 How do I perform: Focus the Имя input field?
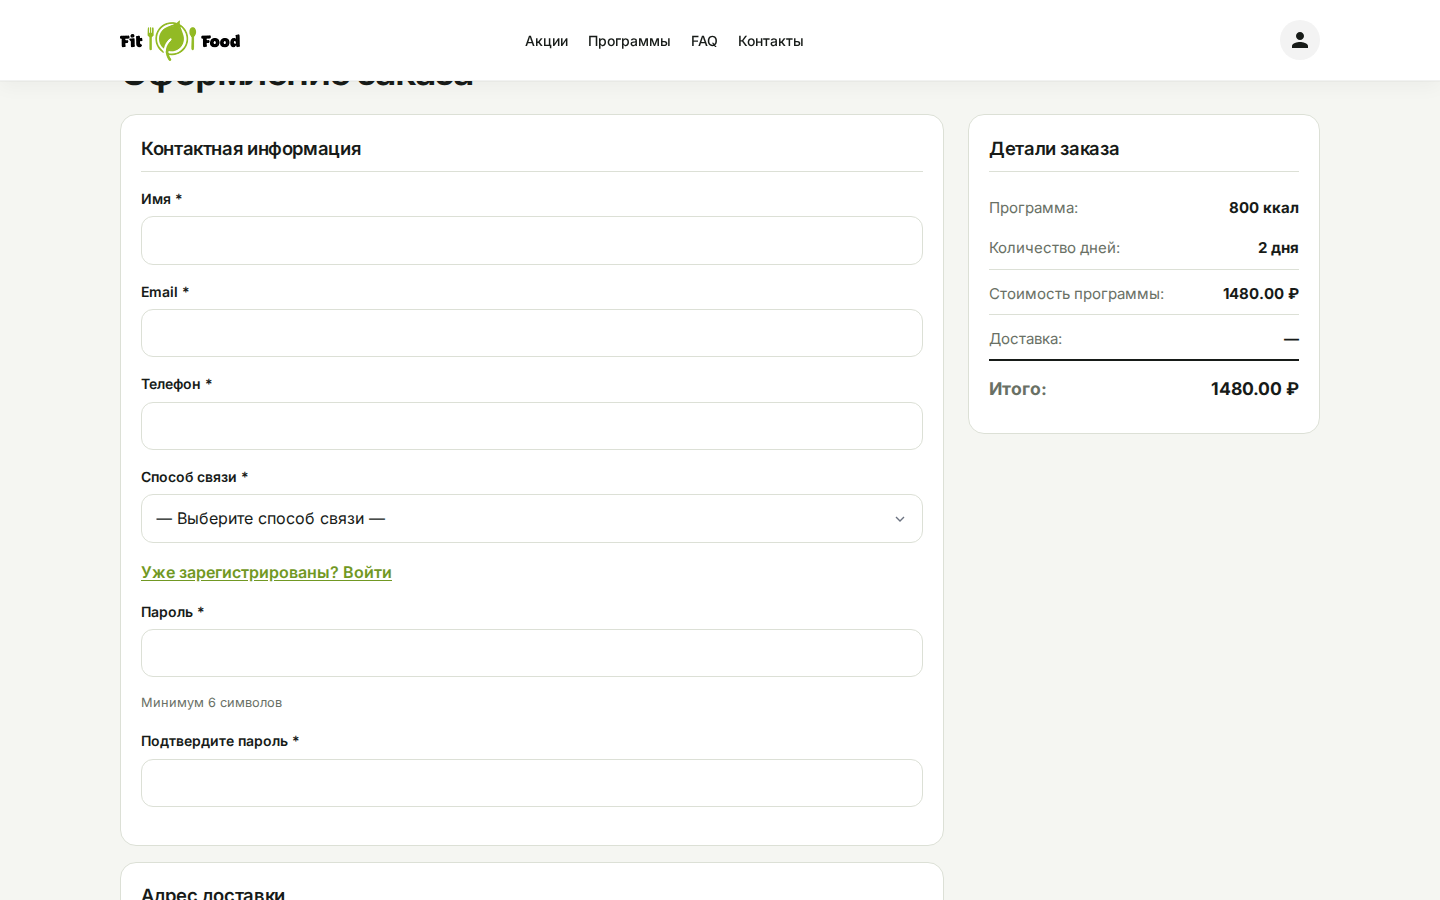click(x=532, y=240)
